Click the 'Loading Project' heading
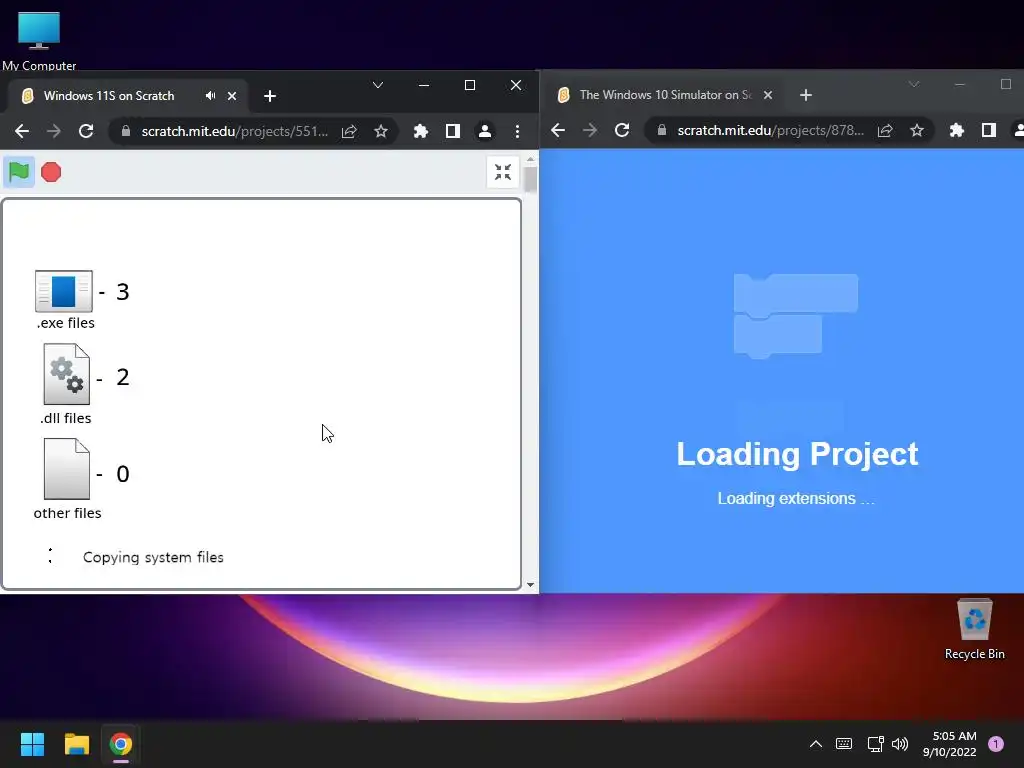This screenshot has width=1024, height=768. coord(797,455)
